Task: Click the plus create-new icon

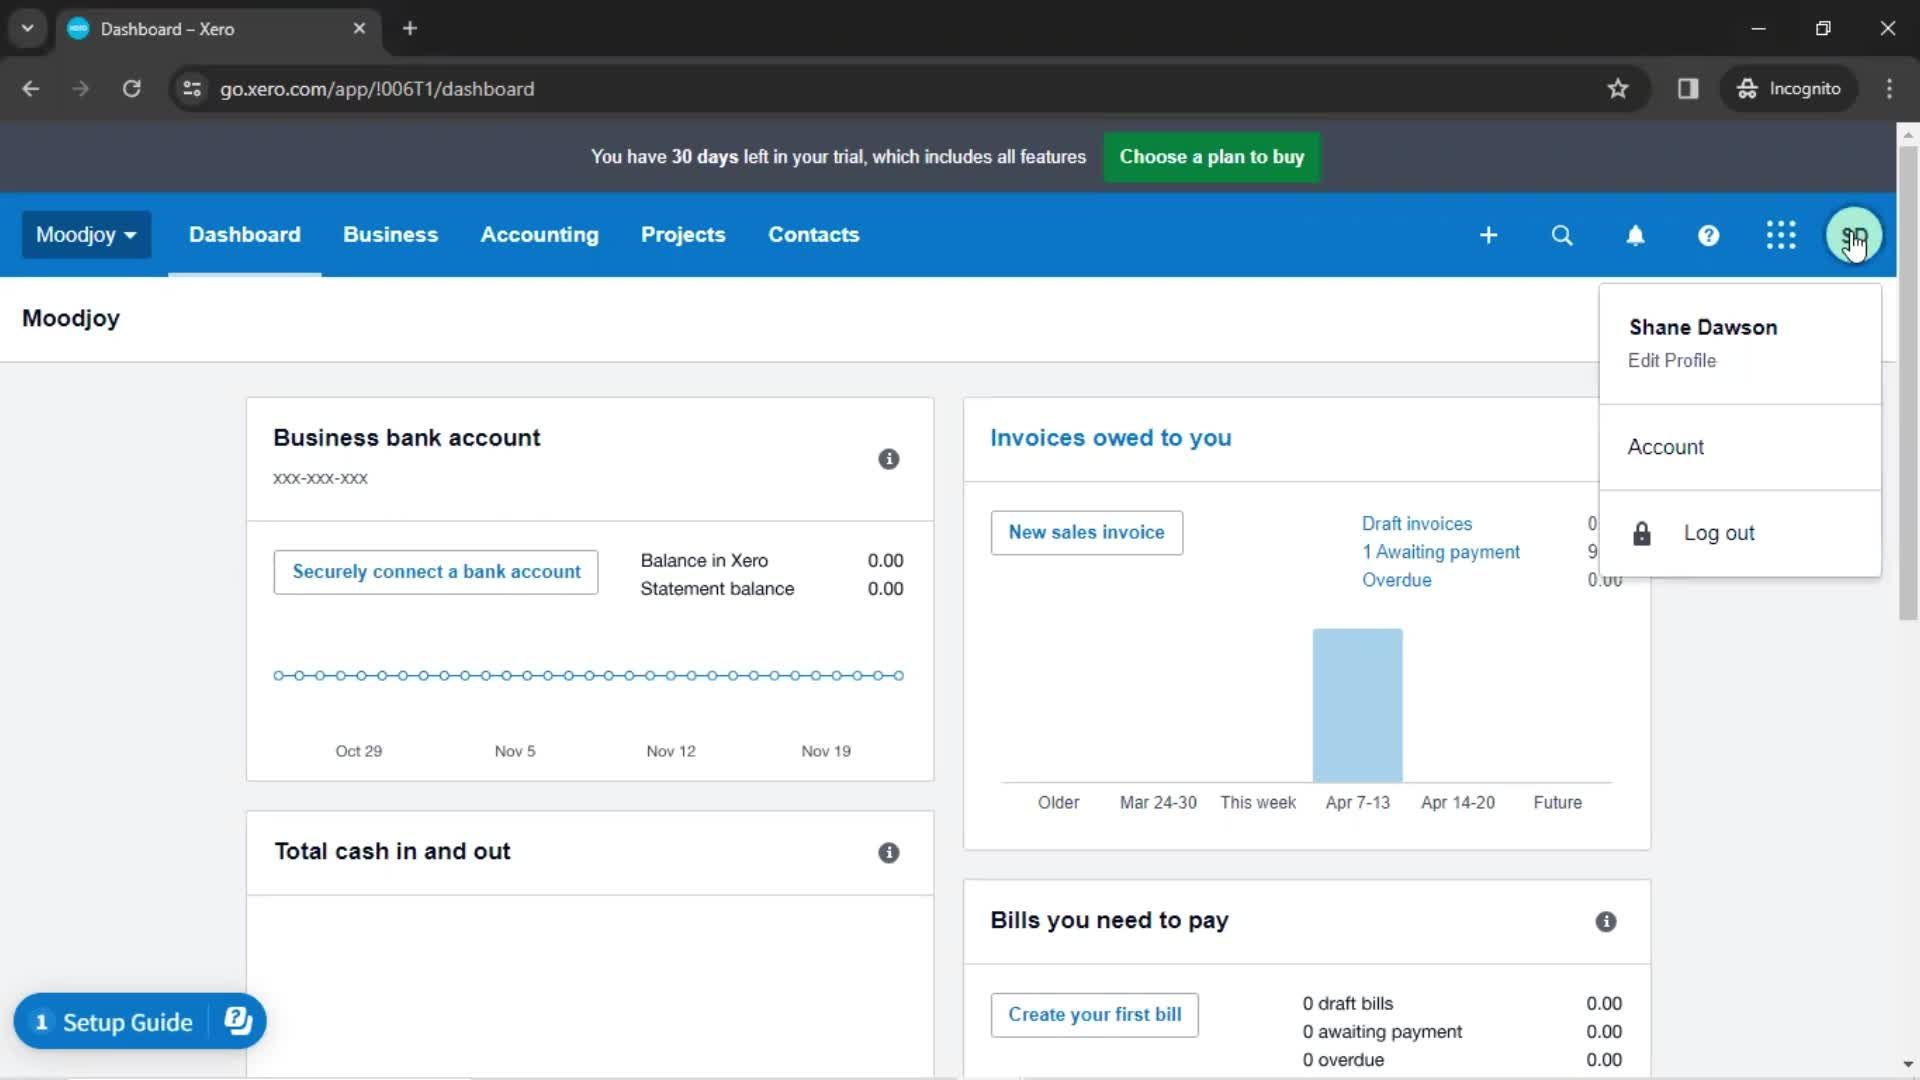Action: tap(1488, 235)
